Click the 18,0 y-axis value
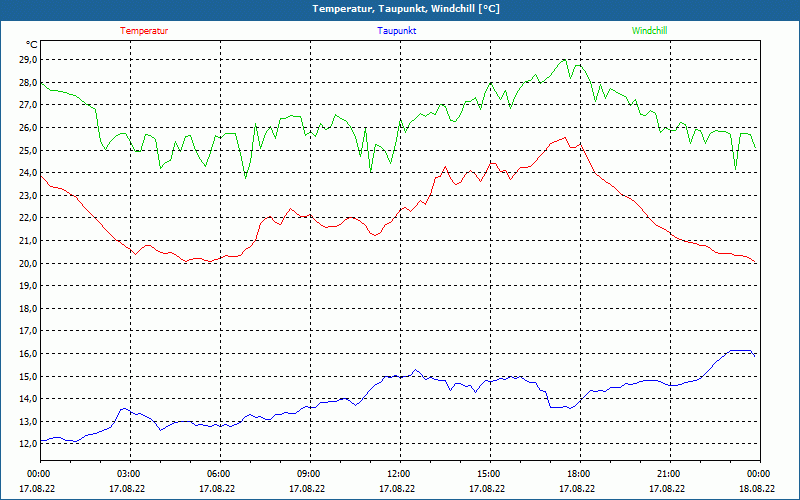The width and height of the screenshot is (800, 500). pos(29,308)
